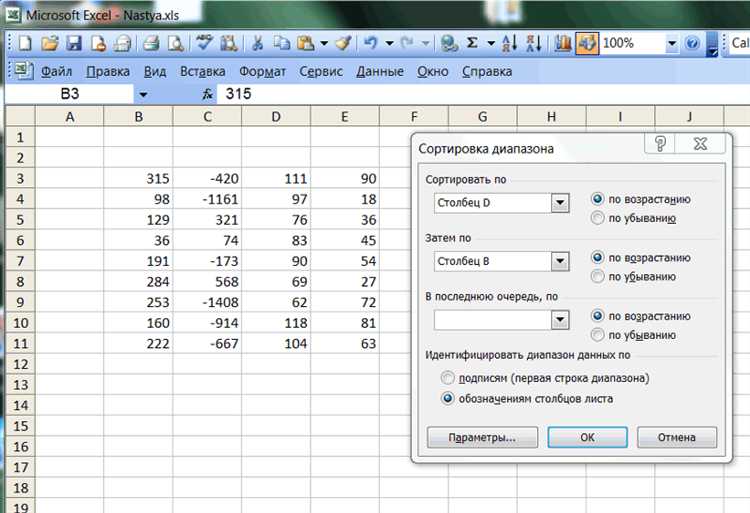The height and width of the screenshot is (513, 750).
Task: Select descending order for Столбец B sort
Action: (597, 277)
